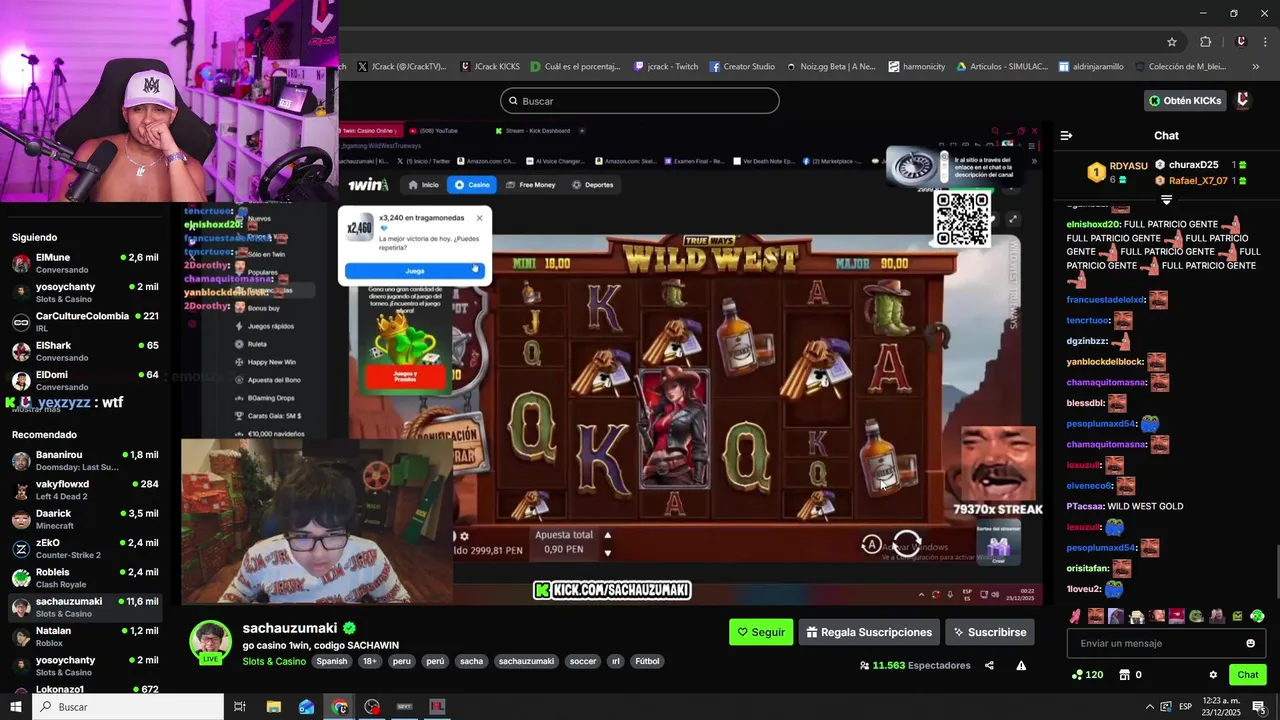This screenshot has height=720, width=1280.
Task: Open the sachauzumaki channel avatar
Action: click(211, 641)
